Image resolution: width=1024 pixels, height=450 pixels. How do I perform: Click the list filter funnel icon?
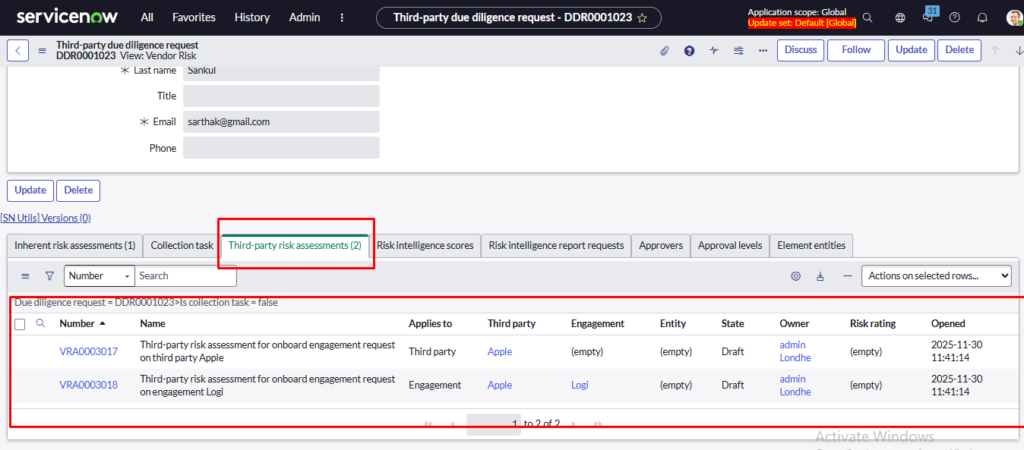(49, 276)
